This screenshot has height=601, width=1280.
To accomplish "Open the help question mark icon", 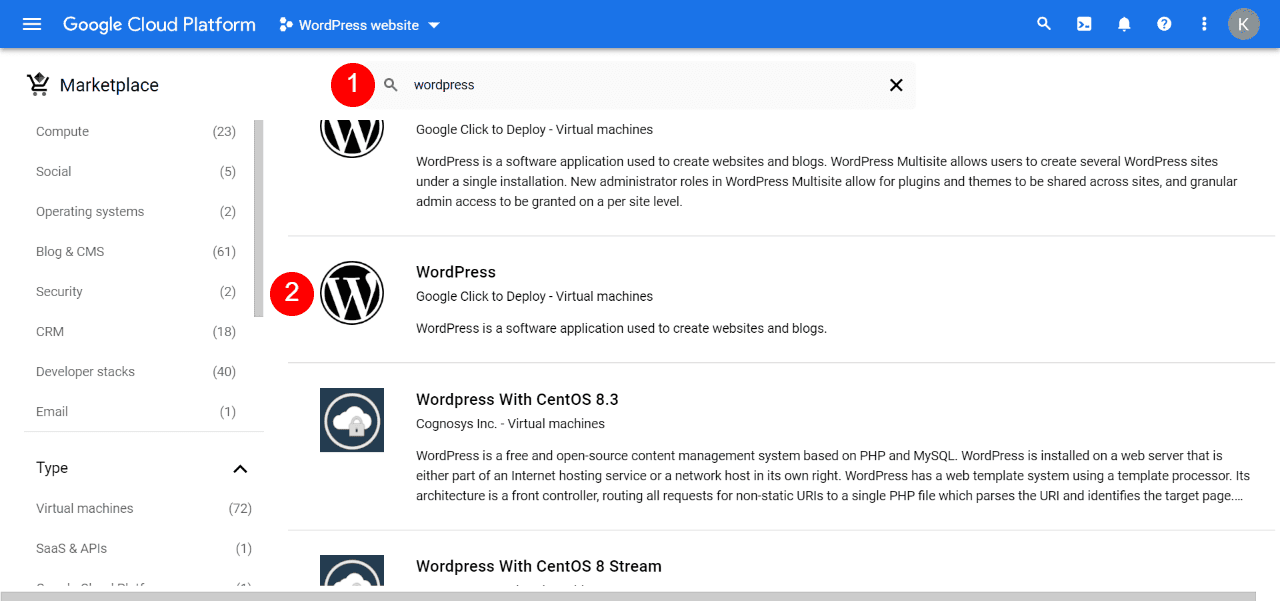I will tap(1163, 23).
